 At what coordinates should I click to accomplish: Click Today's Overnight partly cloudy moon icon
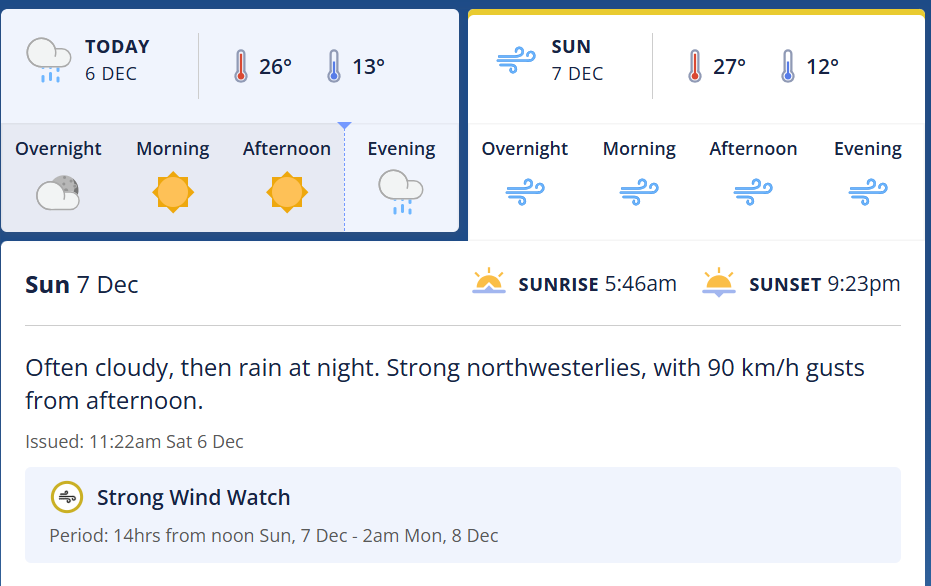point(58,192)
